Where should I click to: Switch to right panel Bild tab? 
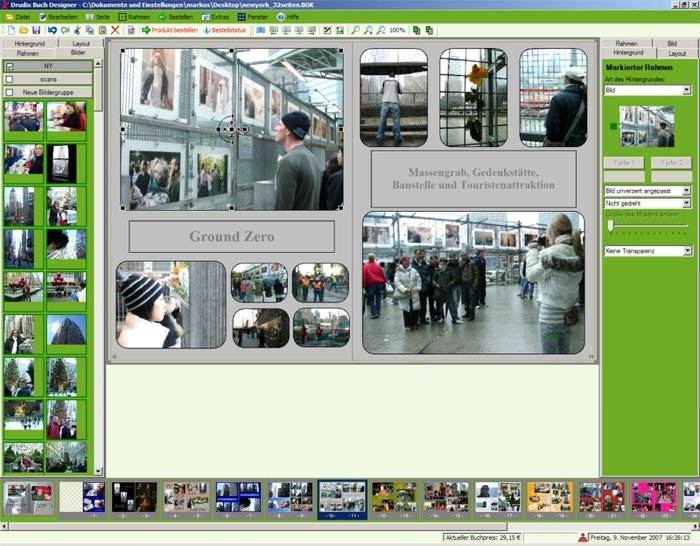(672, 43)
